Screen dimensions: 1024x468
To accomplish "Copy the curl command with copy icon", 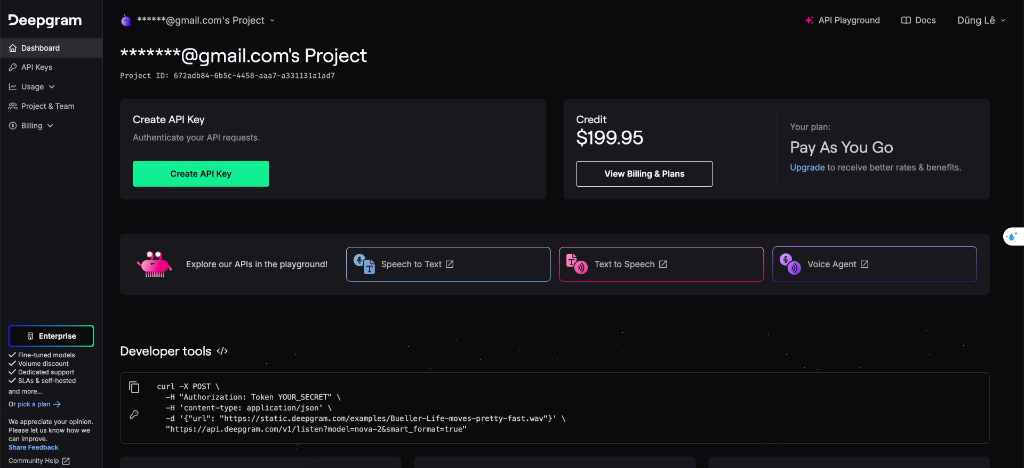I will click(x=134, y=387).
